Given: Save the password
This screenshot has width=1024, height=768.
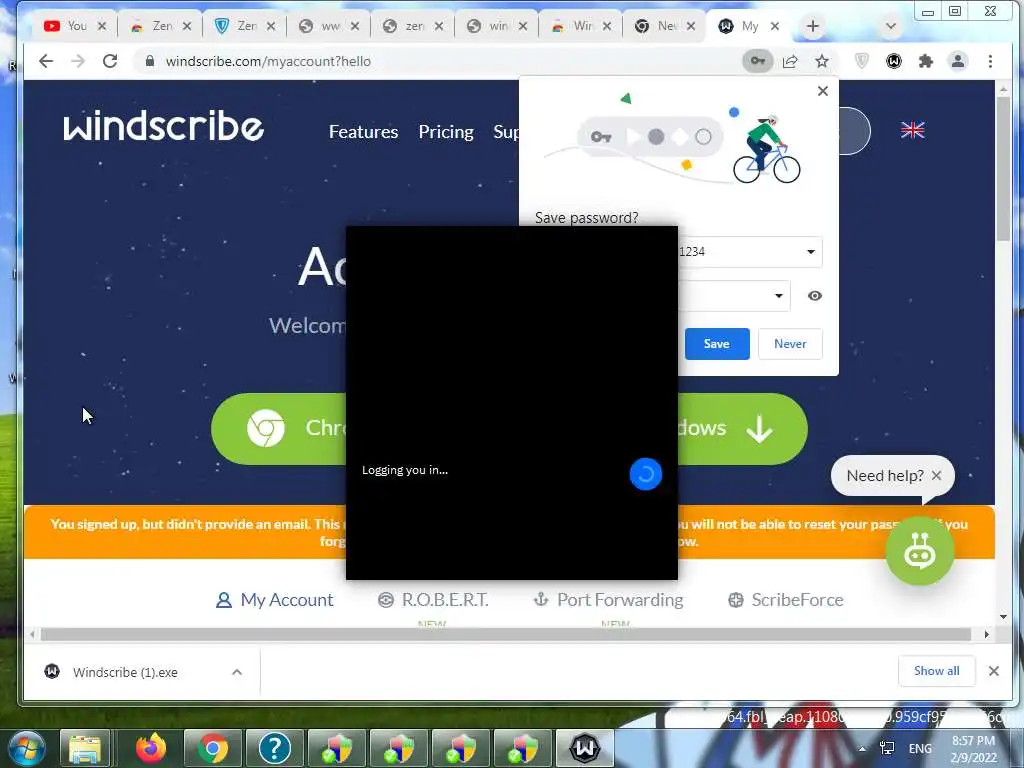Looking at the screenshot, I should tap(717, 344).
